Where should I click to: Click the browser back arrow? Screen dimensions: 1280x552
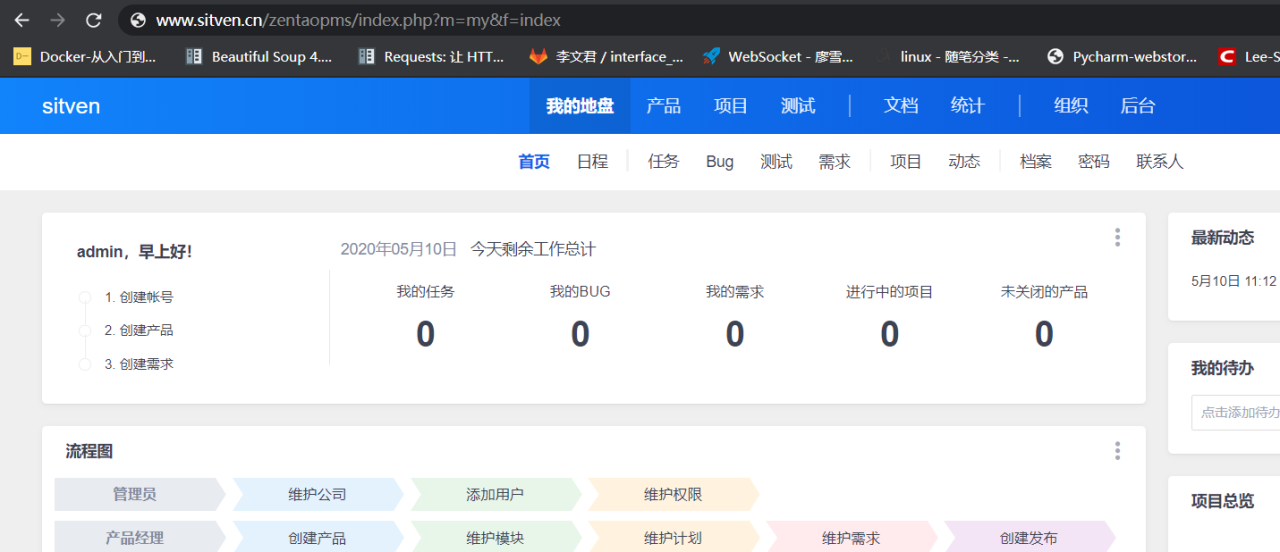pos(22,20)
